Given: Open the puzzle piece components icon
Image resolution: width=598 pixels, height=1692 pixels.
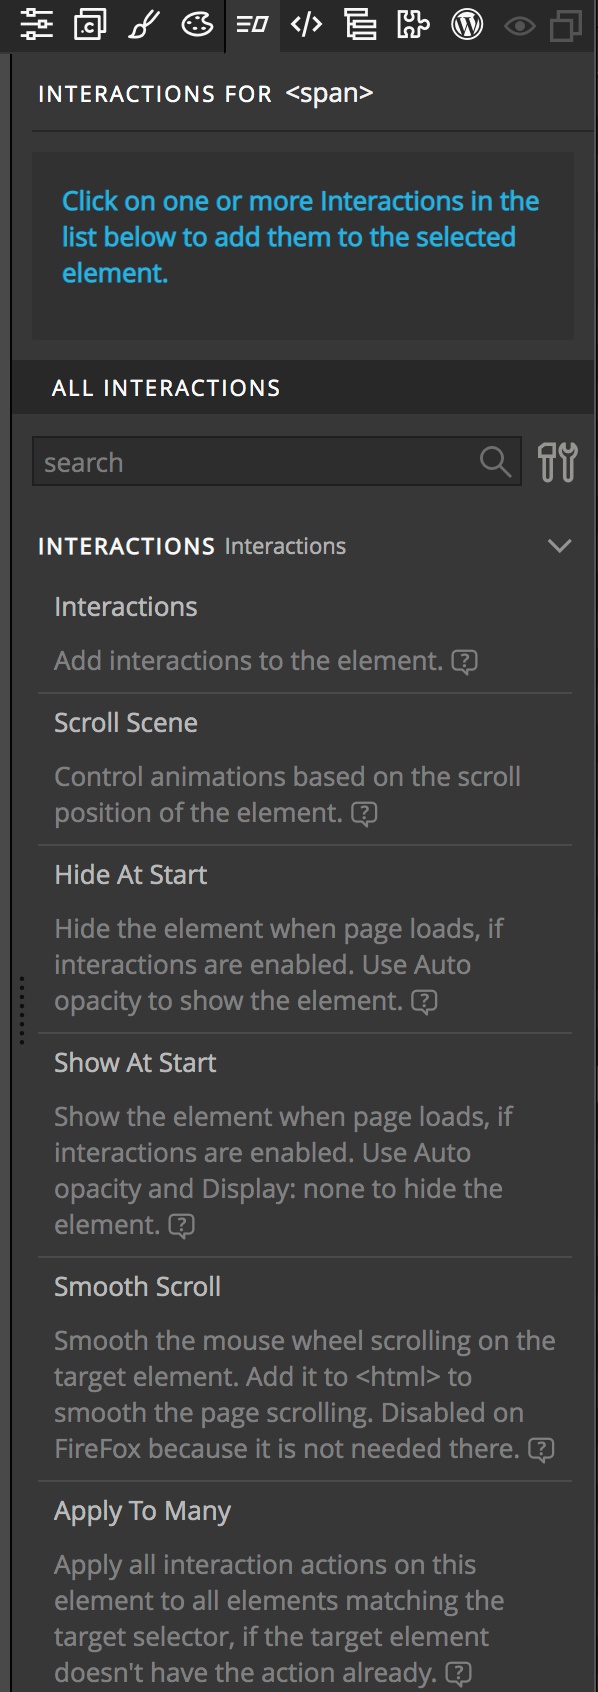Looking at the screenshot, I should pos(412,24).
